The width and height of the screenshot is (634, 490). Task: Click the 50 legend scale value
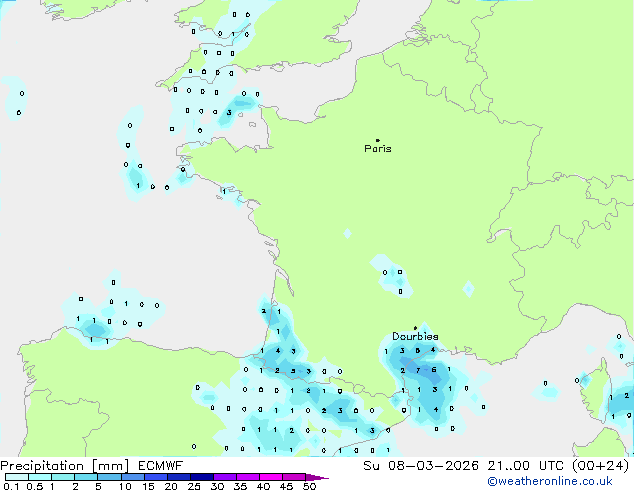(x=309, y=486)
